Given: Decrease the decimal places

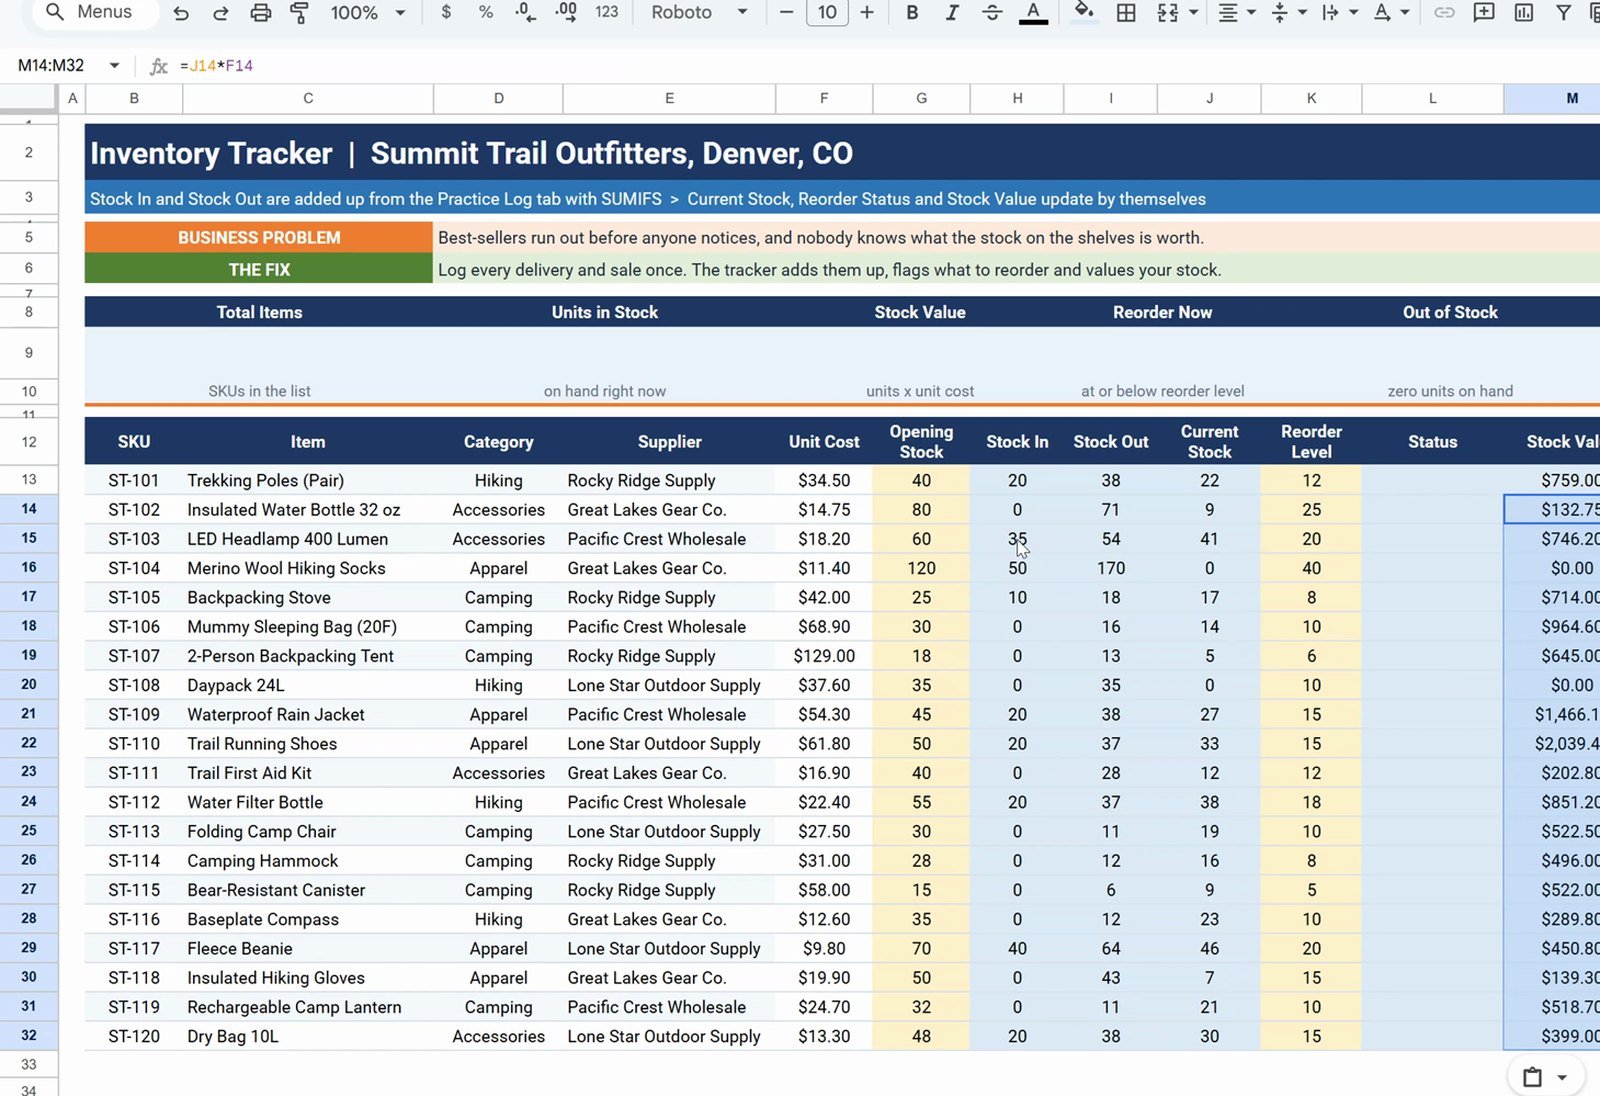Looking at the screenshot, I should (525, 13).
